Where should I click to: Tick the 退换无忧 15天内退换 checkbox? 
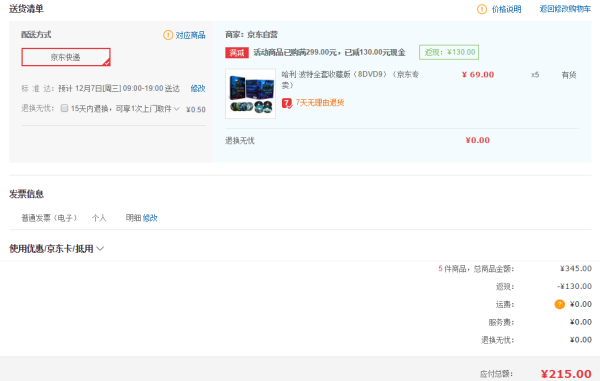[x=64, y=108]
